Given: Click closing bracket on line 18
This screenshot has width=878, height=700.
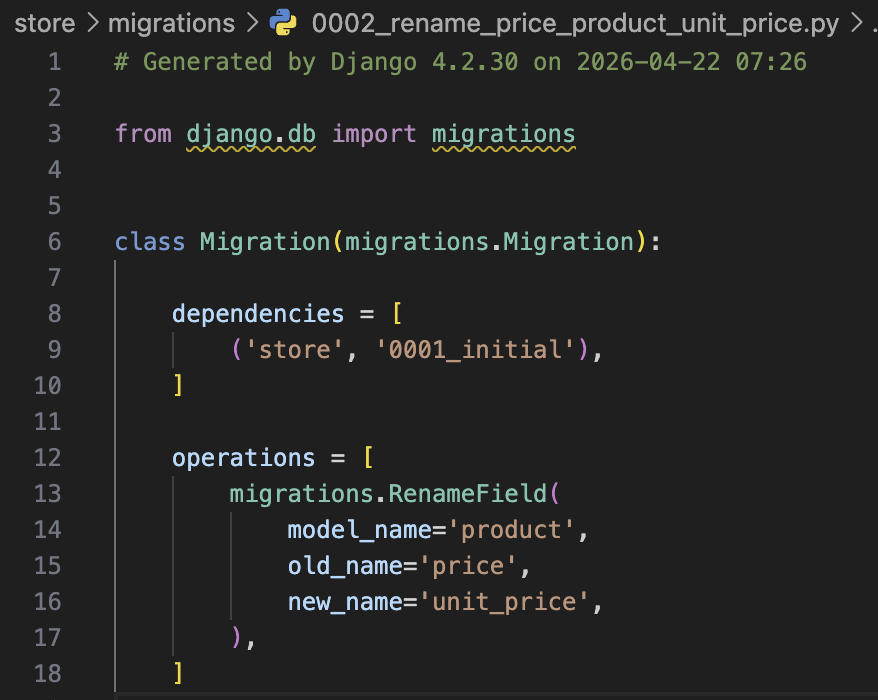Looking at the screenshot, I should (178, 673).
